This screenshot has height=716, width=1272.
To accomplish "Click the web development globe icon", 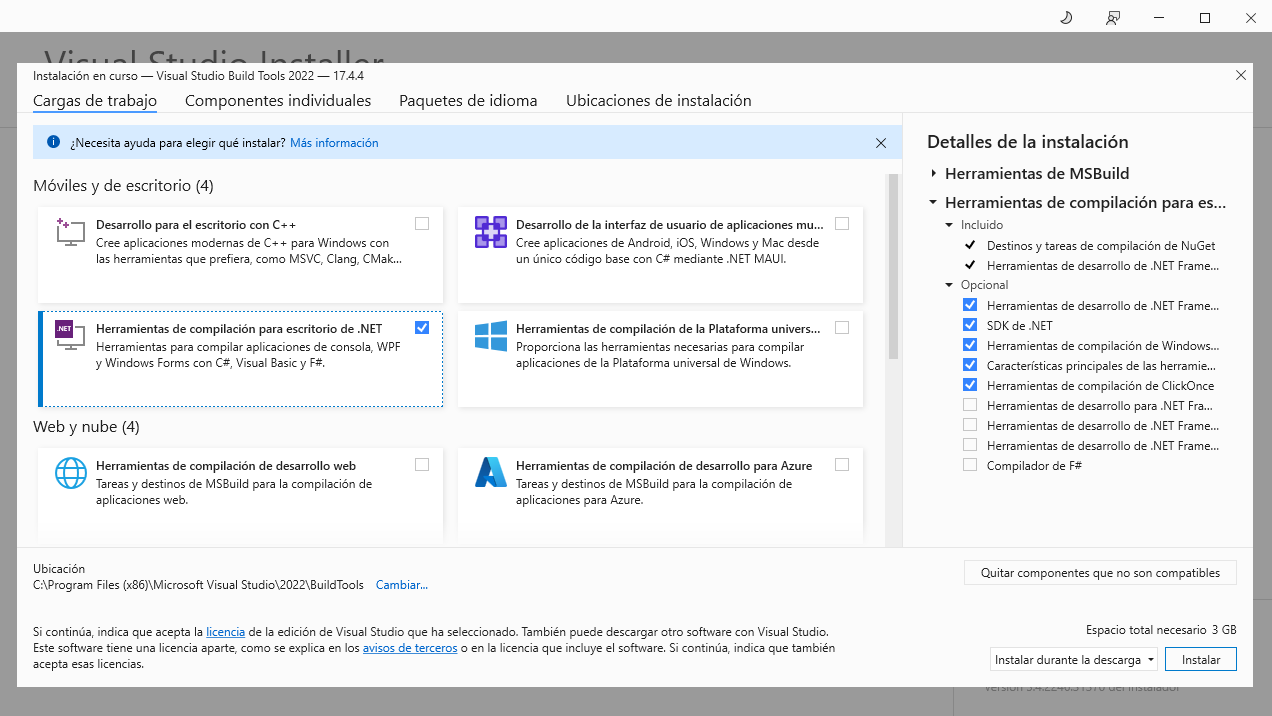I will [71, 473].
